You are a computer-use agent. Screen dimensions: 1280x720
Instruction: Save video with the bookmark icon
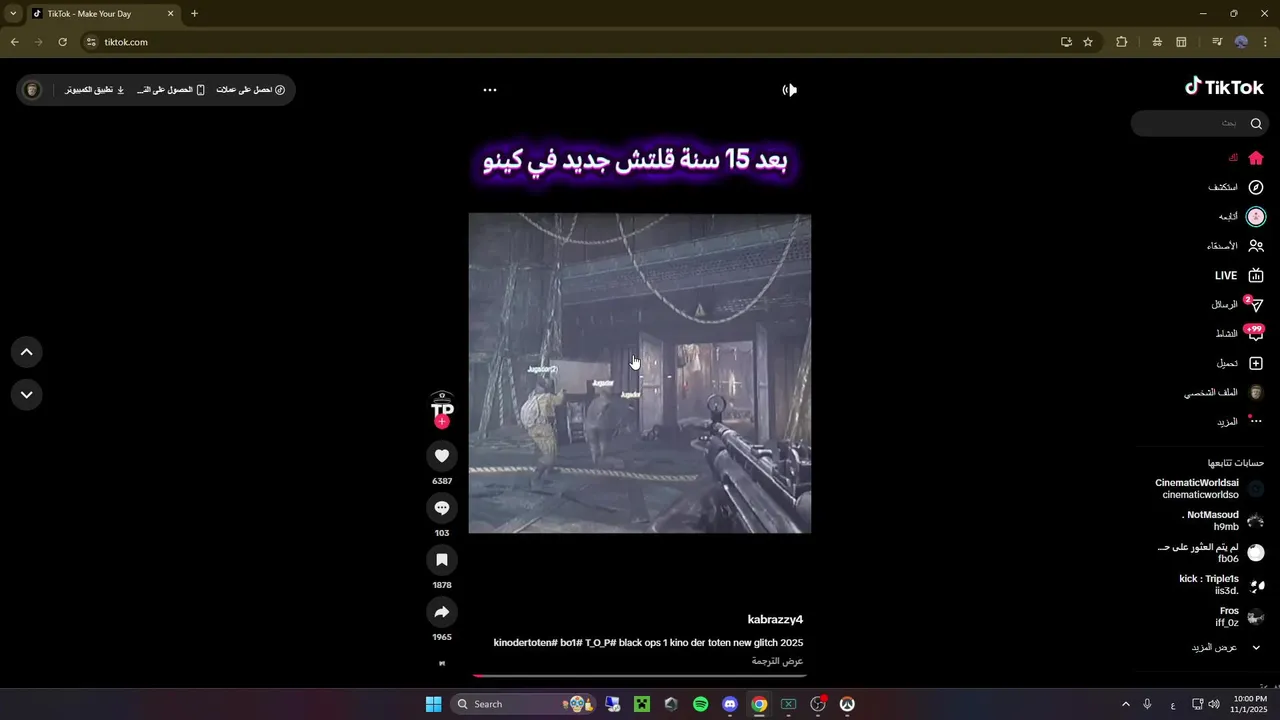click(x=442, y=560)
